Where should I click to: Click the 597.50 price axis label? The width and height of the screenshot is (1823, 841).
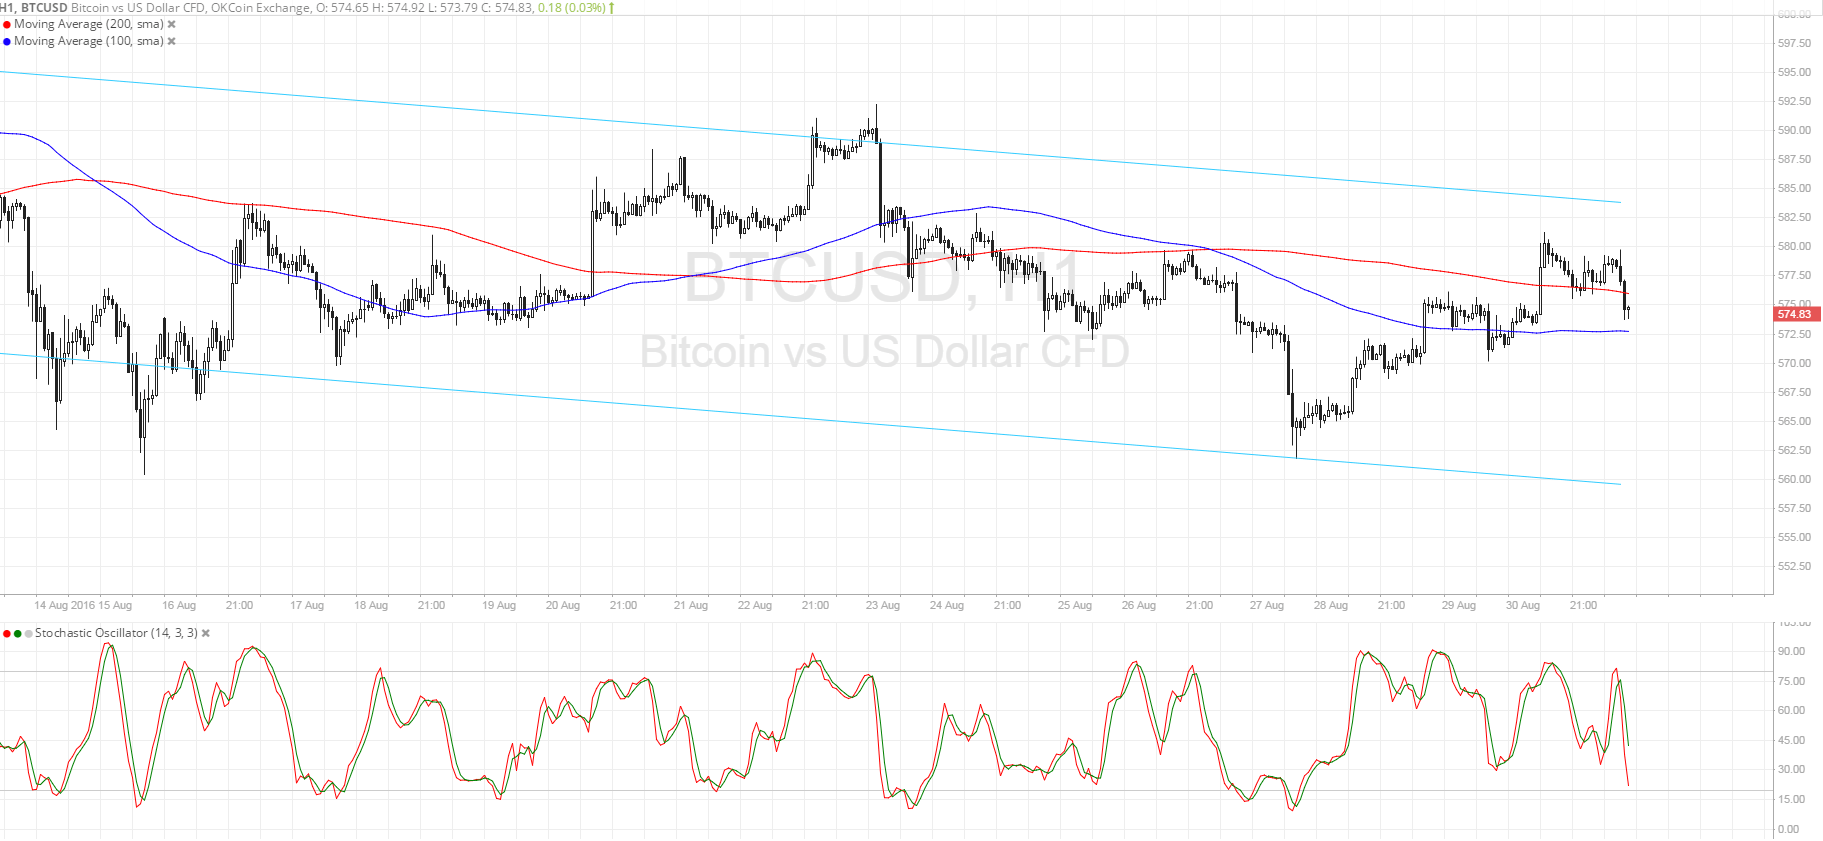[1794, 43]
